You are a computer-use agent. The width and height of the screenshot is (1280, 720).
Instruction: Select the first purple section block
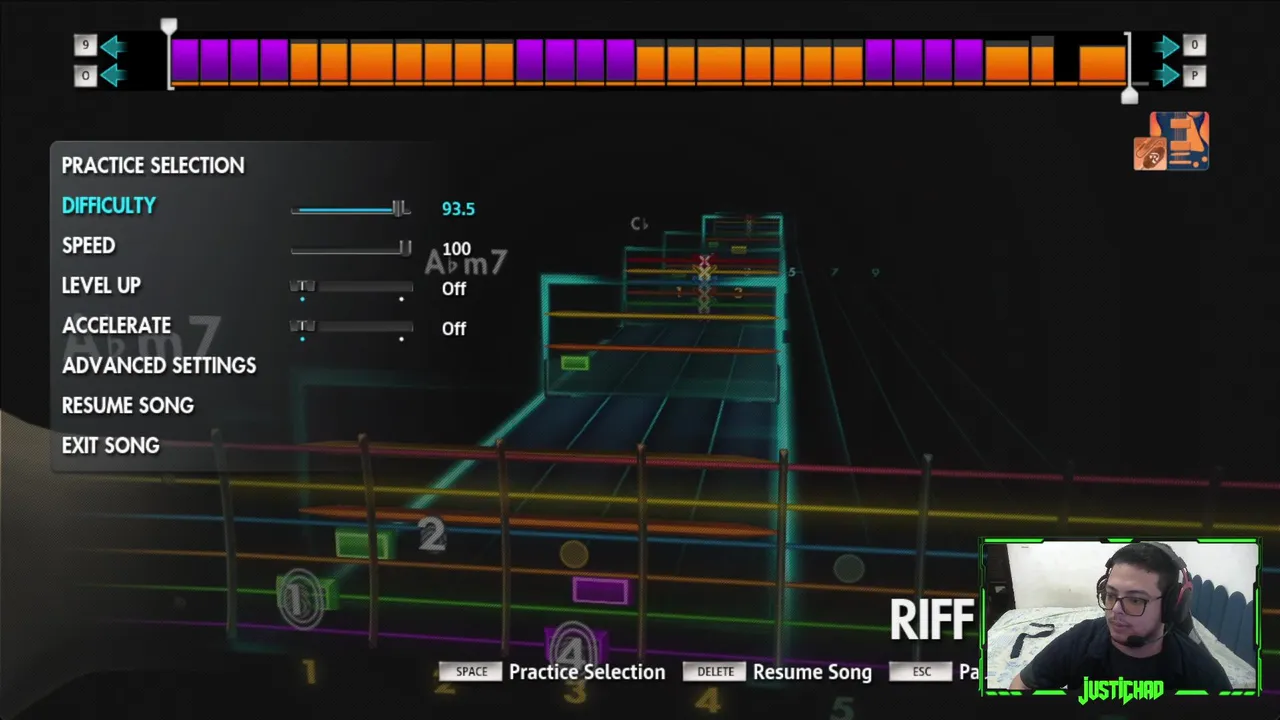185,61
